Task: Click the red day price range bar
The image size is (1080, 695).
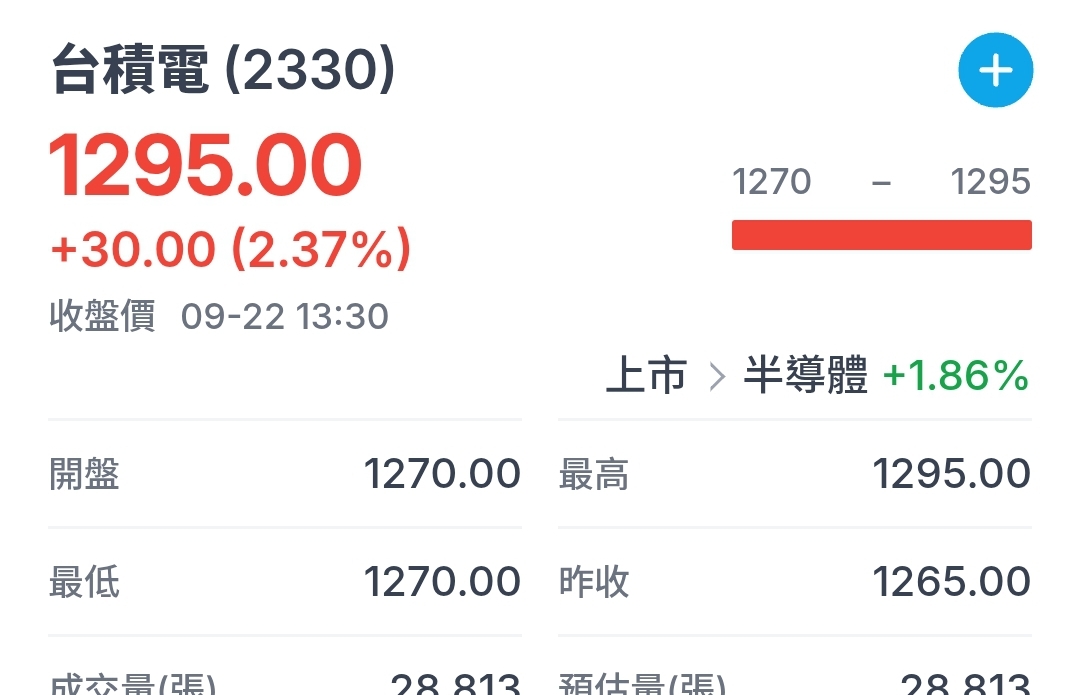Action: [881, 235]
